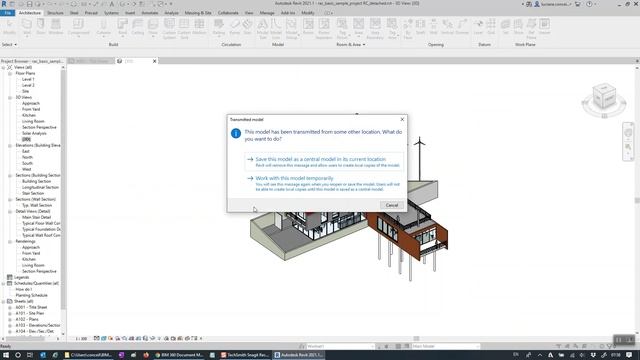Open the Solar Analysis view
Screen dimensions: 640x360
tap(34, 133)
